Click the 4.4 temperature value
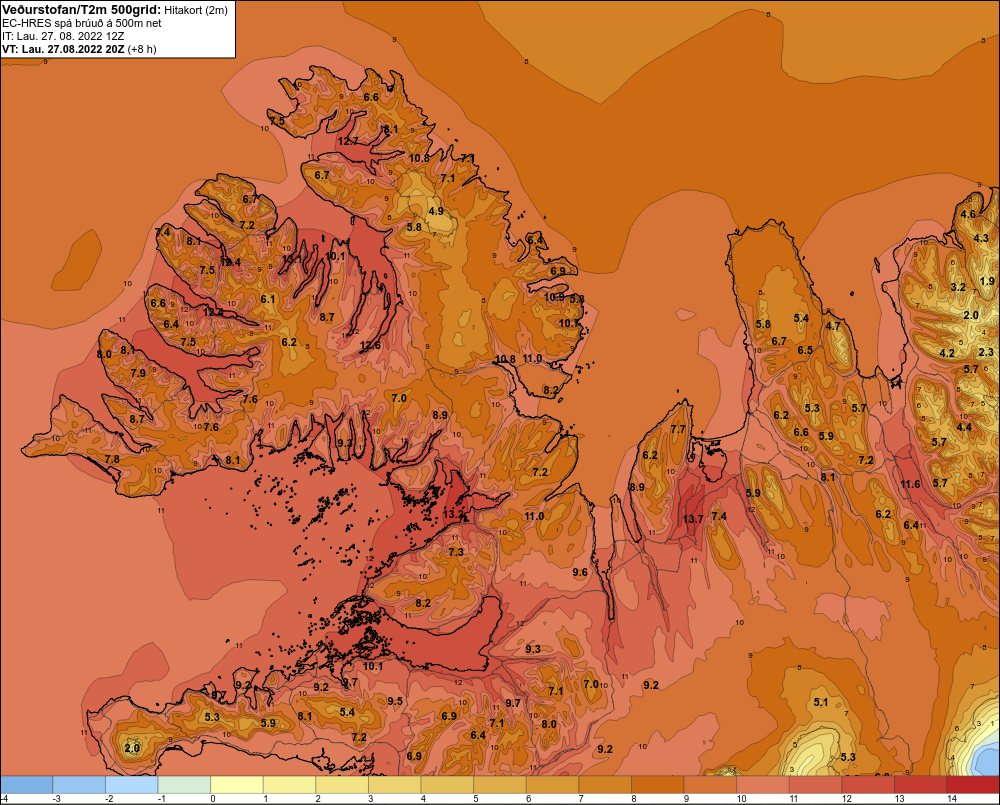The image size is (1000, 805). (964, 427)
